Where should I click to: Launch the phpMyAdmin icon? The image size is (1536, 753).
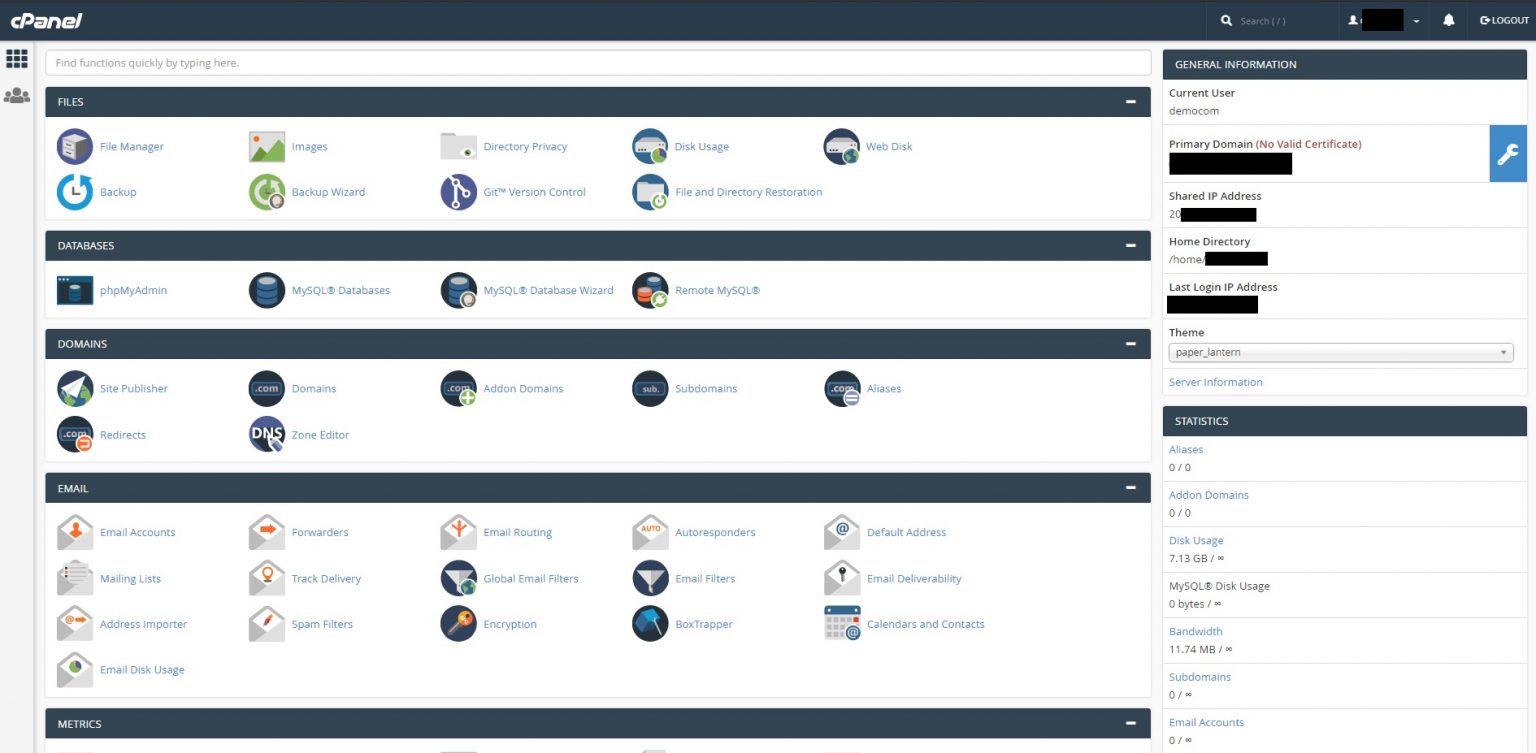point(75,290)
